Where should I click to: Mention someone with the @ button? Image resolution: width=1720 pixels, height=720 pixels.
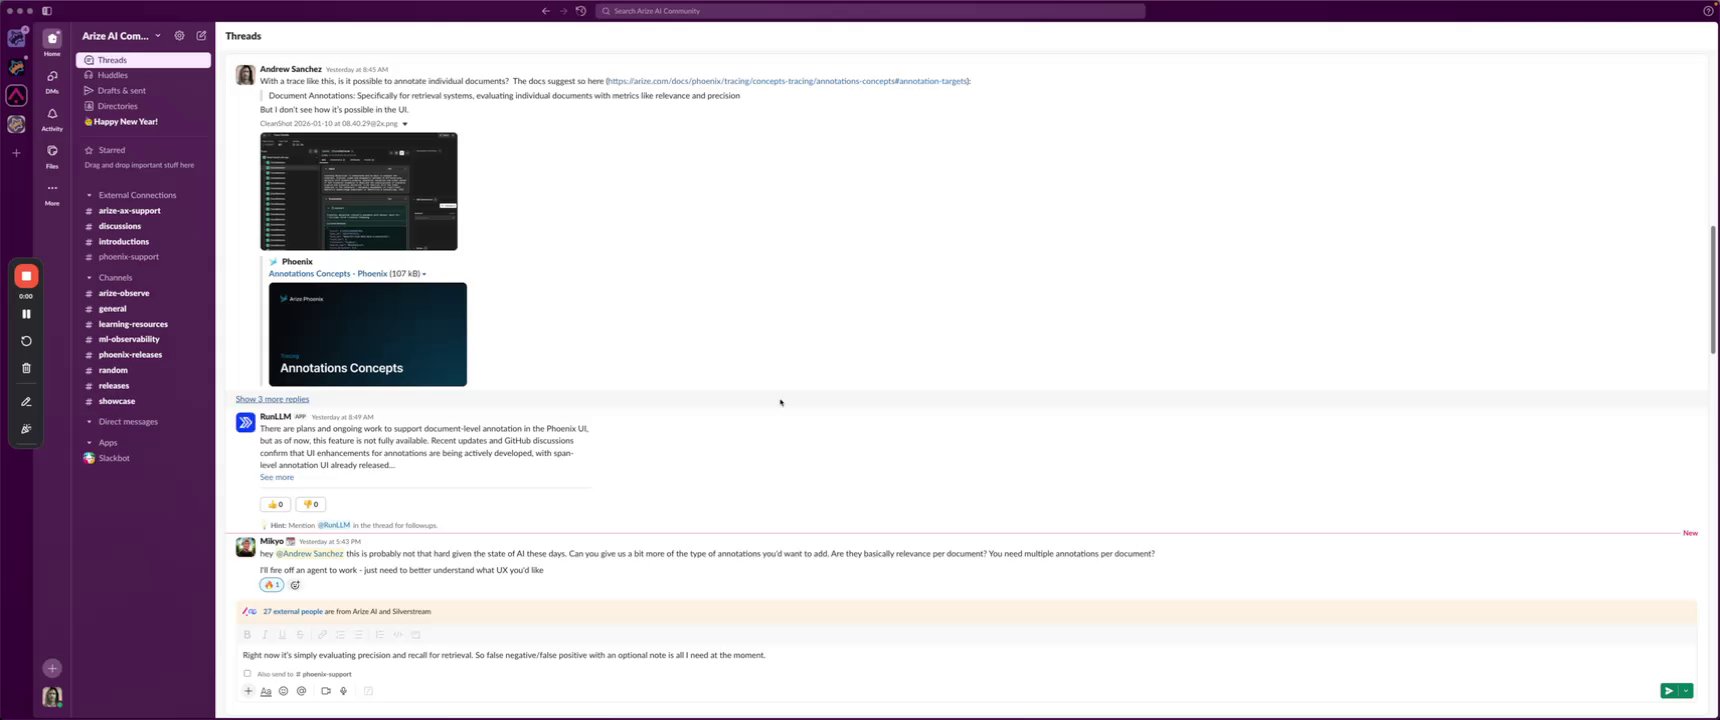(301, 691)
